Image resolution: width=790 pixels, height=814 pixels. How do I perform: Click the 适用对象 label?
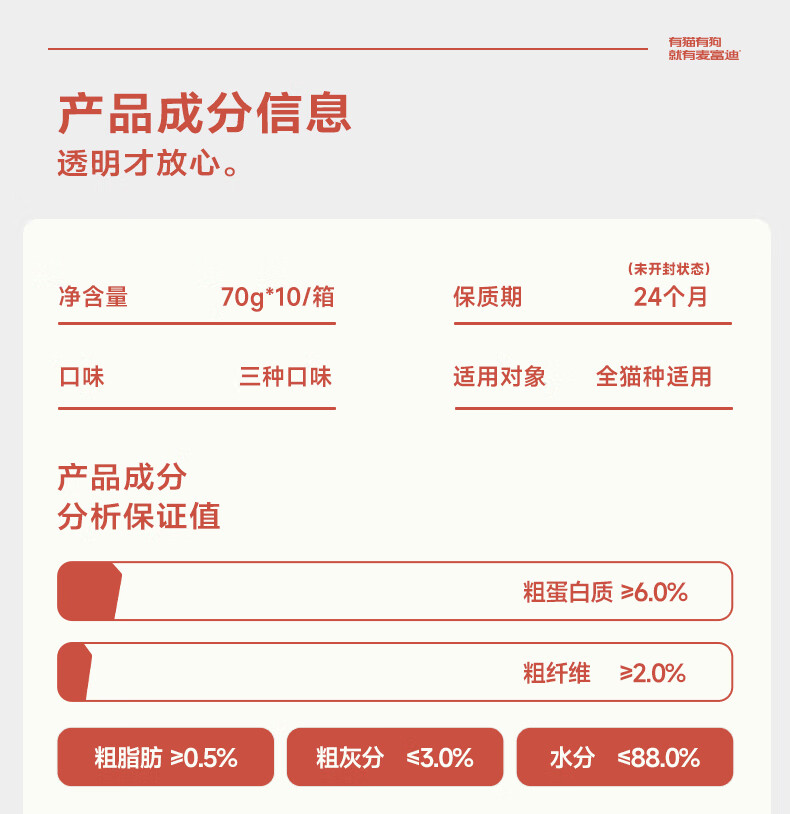click(499, 377)
